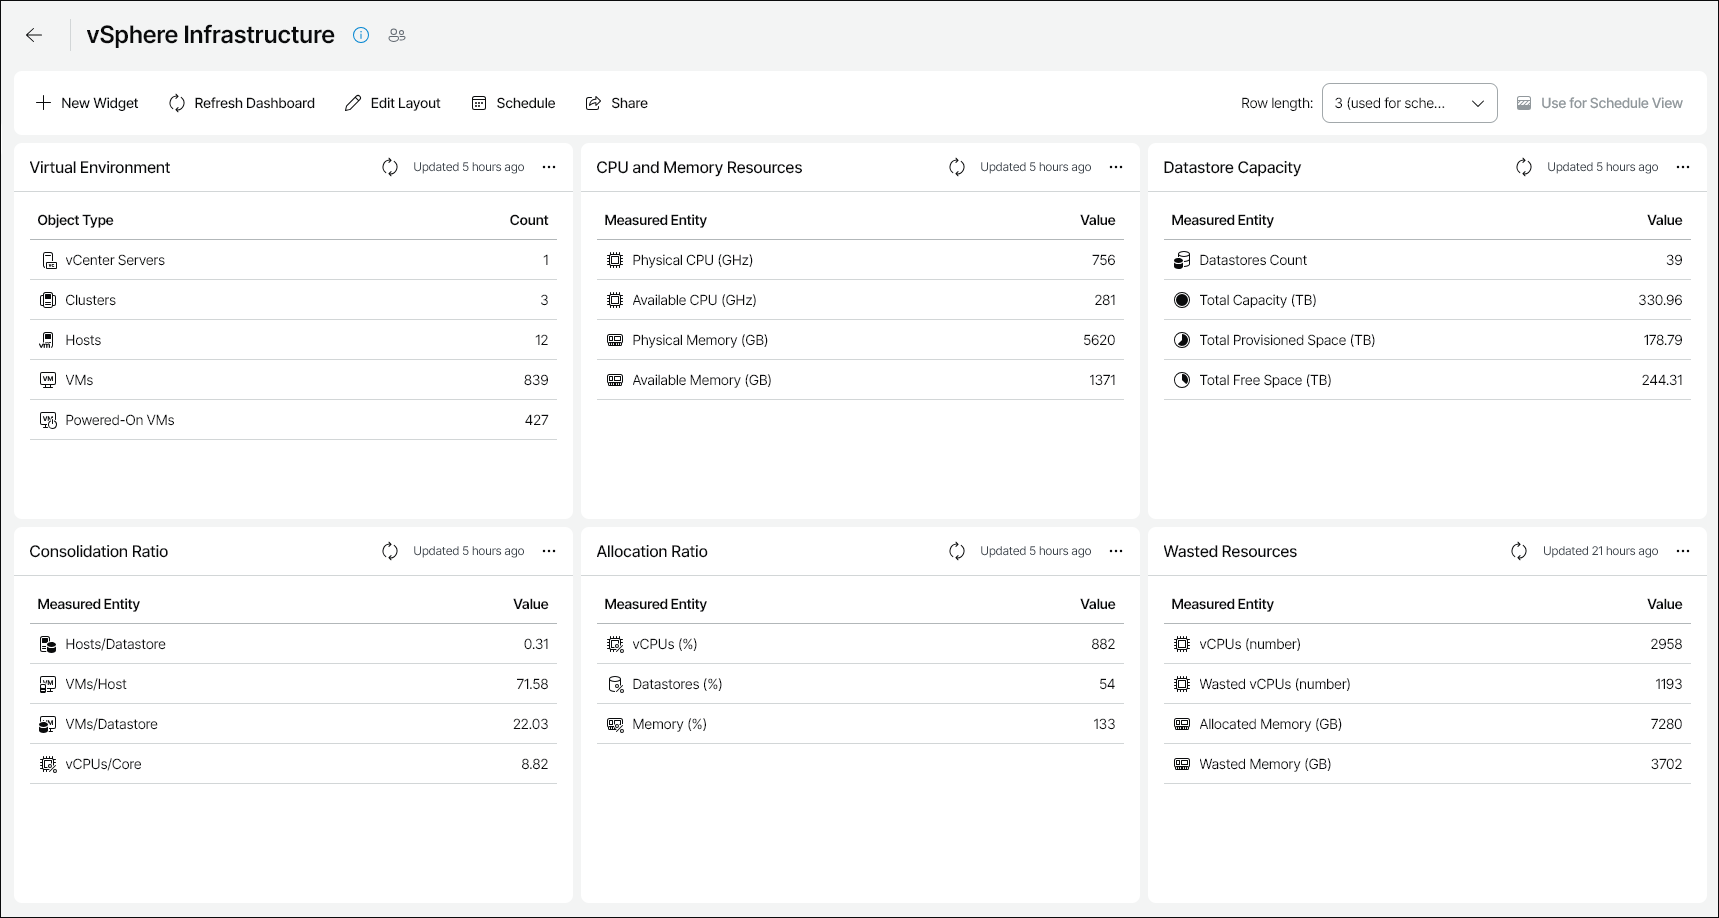Select the VMs/Host label

[96, 684]
